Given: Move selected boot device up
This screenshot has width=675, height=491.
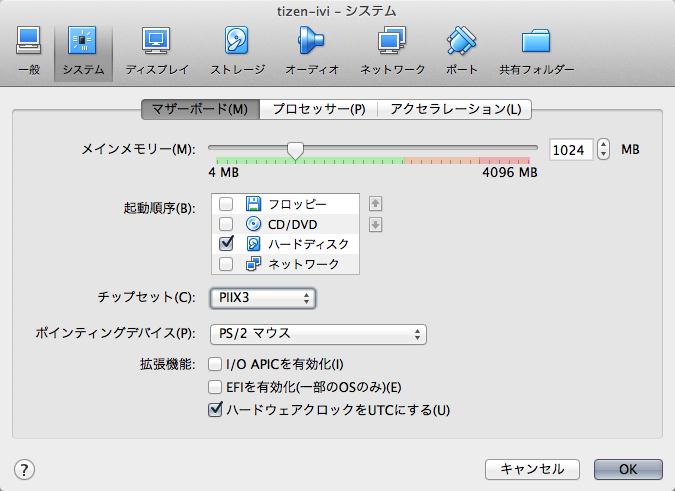Looking at the screenshot, I should tap(375, 204).
